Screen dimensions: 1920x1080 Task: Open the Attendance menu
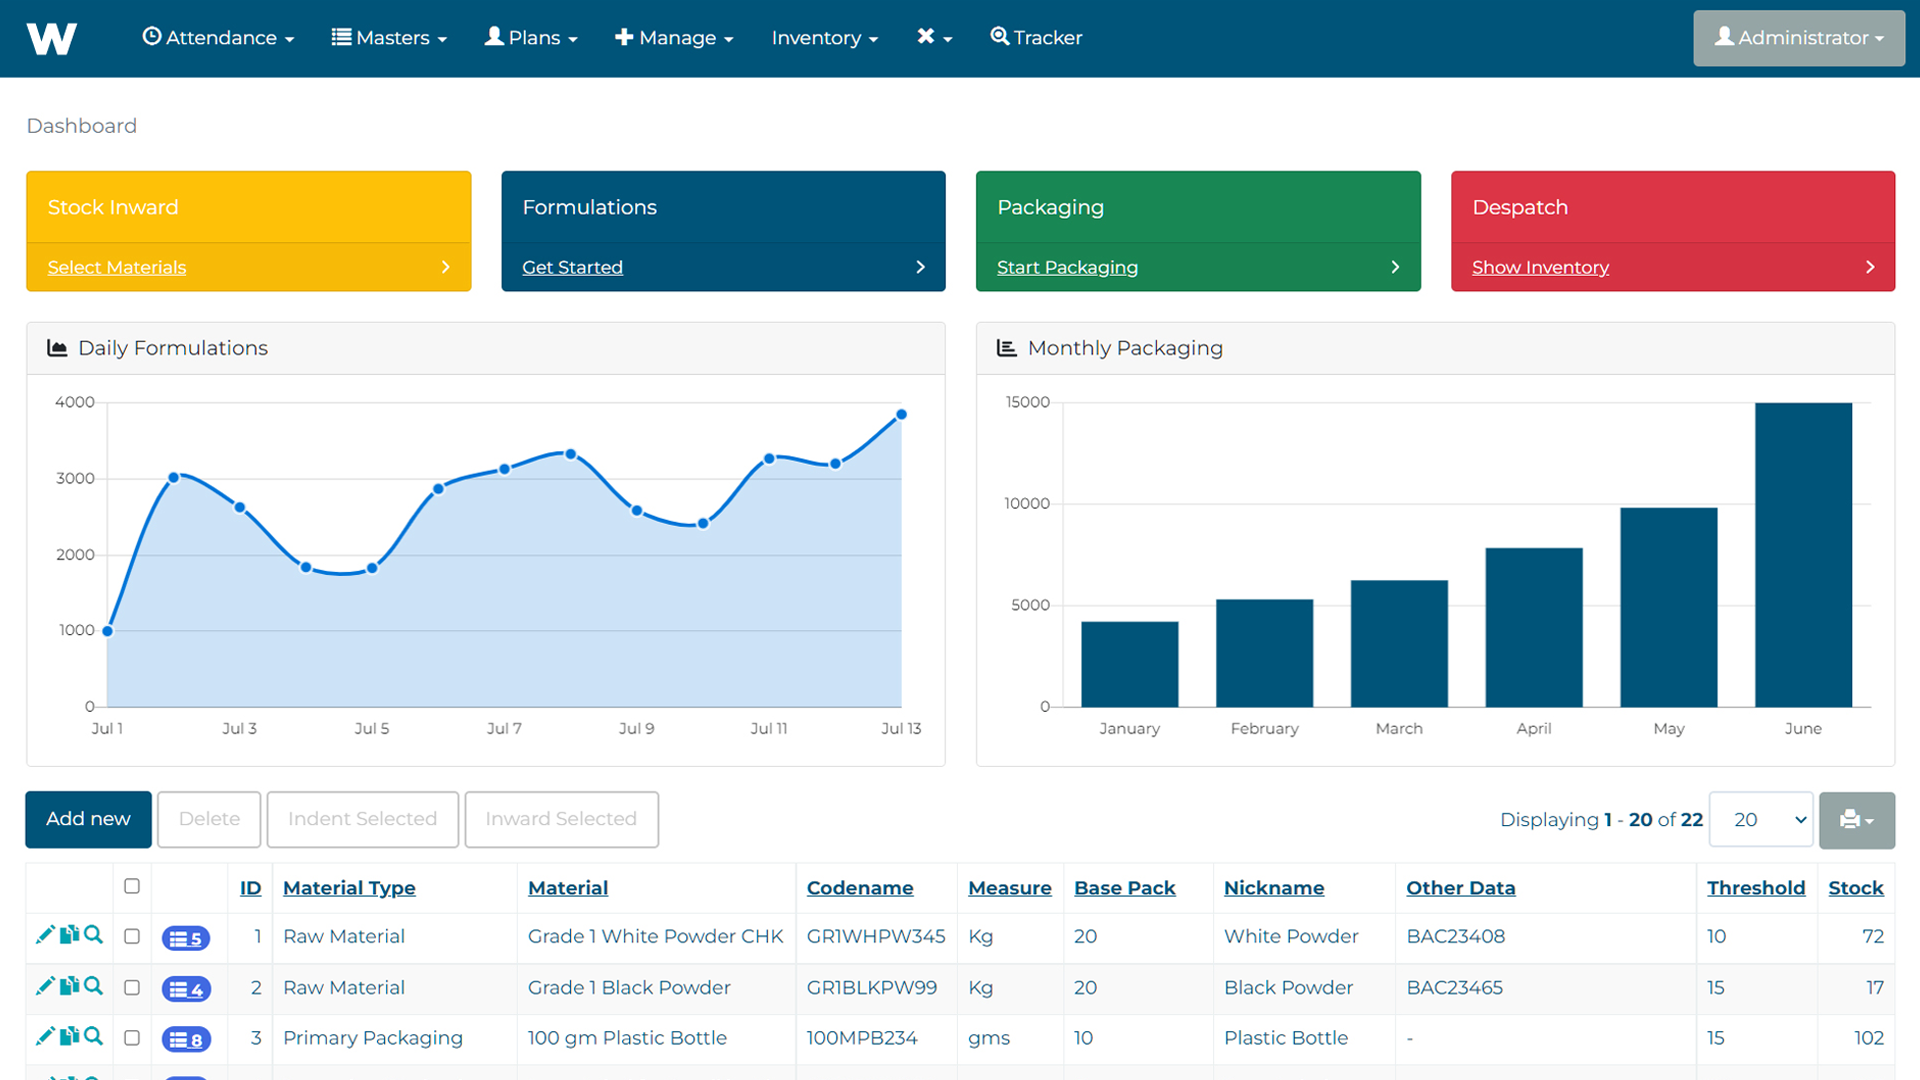pyautogui.click(x=218, y=38)
